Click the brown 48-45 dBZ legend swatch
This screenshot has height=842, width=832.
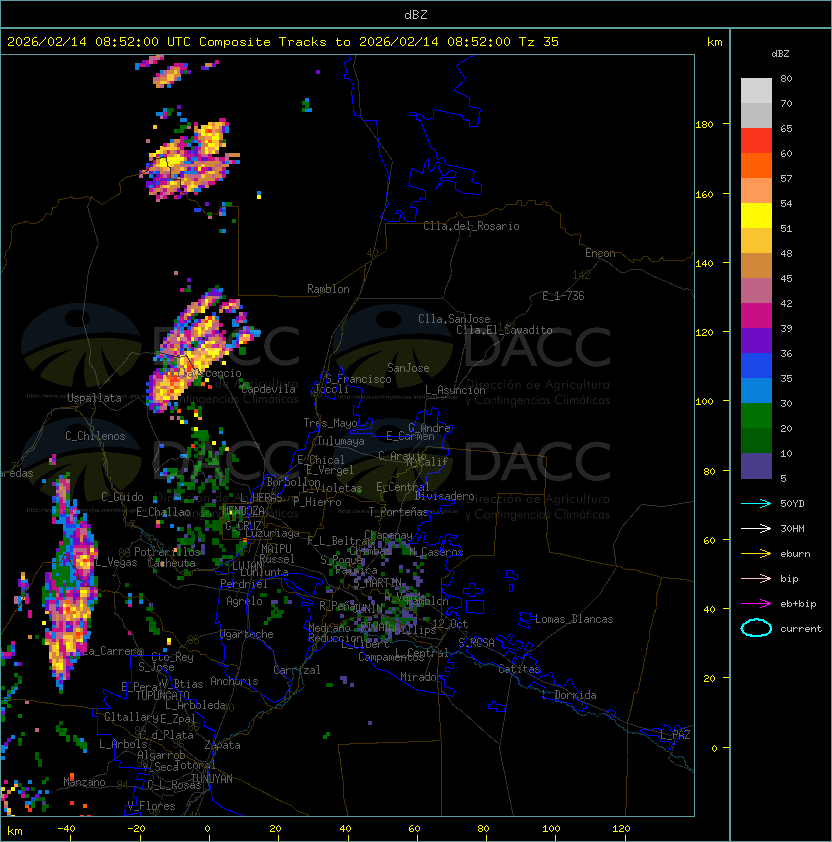click(x=756, y=266)
